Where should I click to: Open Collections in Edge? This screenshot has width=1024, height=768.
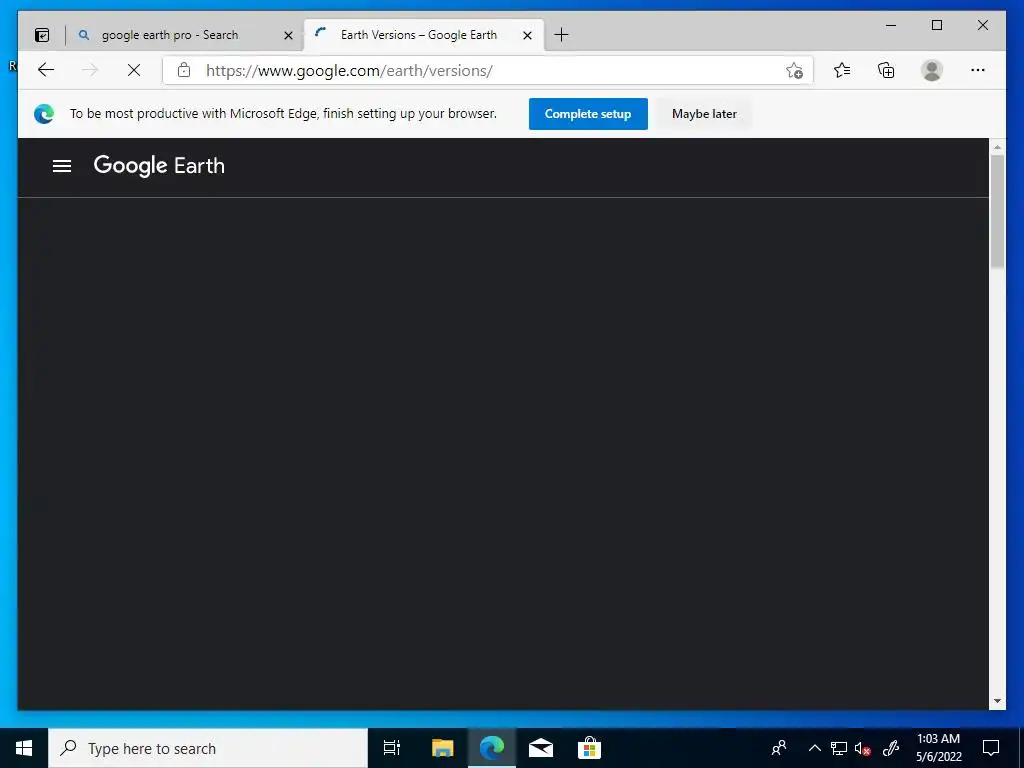[x=886, y=70]
